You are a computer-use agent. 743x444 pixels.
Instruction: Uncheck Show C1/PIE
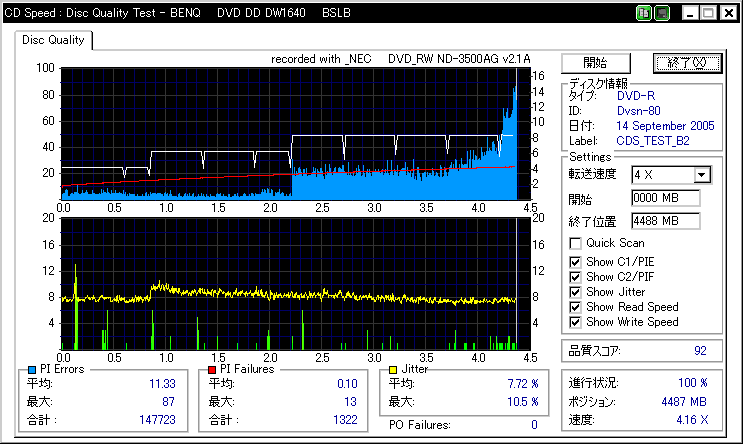point(575,262)
